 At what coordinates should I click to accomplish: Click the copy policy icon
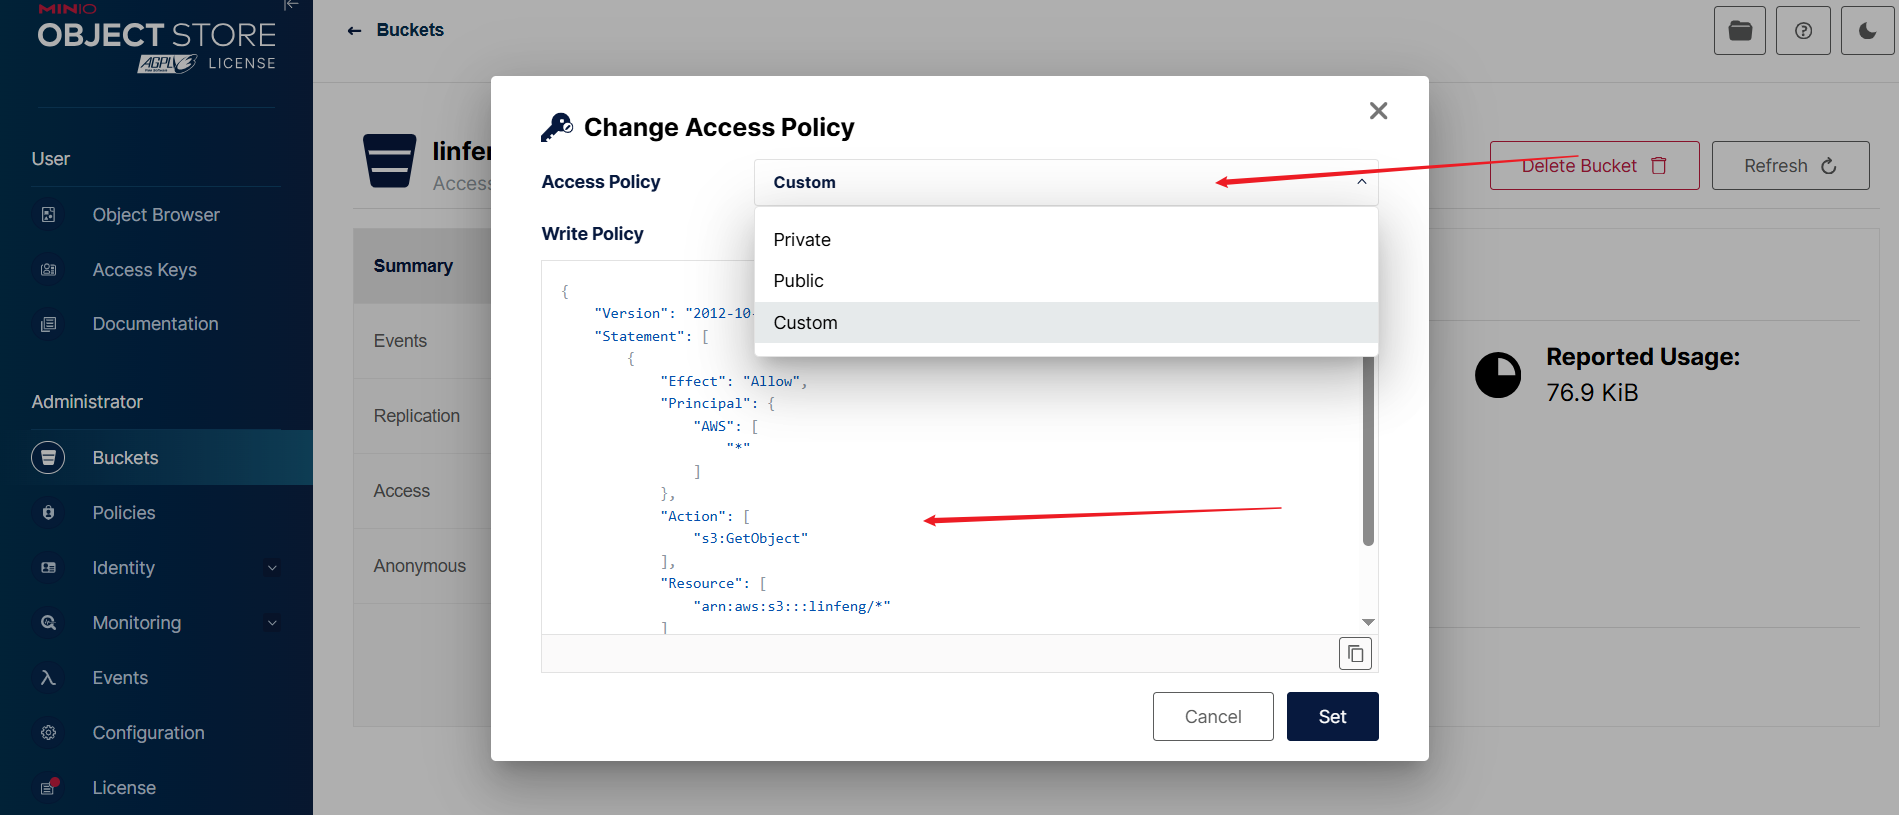pos(1355,654)
